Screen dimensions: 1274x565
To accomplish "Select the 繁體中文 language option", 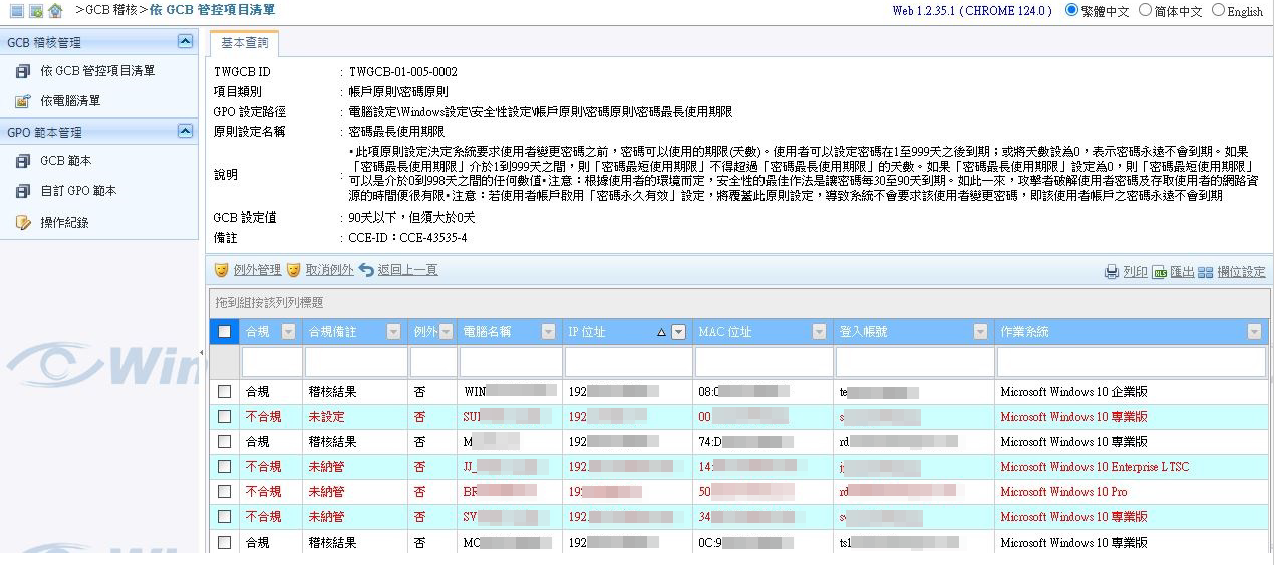I will click(x=1072, y=10).
